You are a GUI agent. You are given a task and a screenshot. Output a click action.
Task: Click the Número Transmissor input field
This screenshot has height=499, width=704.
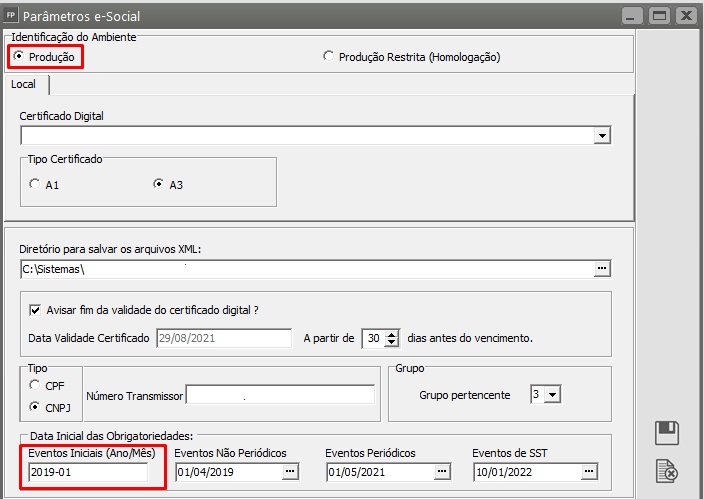coord(279,395)
